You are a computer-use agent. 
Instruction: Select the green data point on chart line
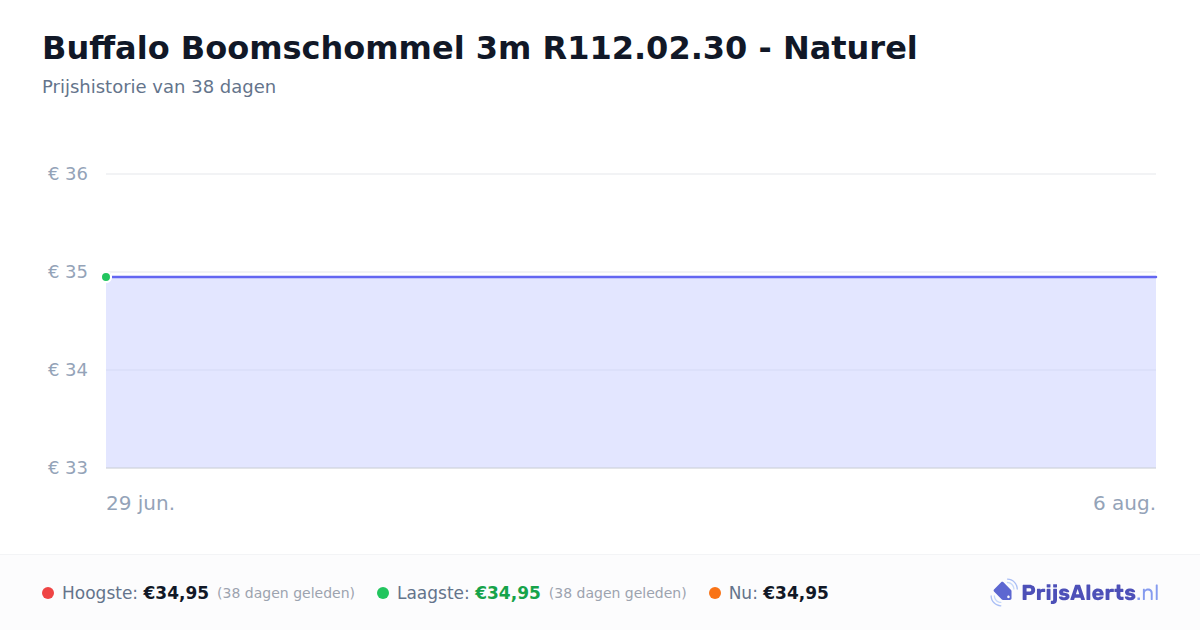pos(106,277)
